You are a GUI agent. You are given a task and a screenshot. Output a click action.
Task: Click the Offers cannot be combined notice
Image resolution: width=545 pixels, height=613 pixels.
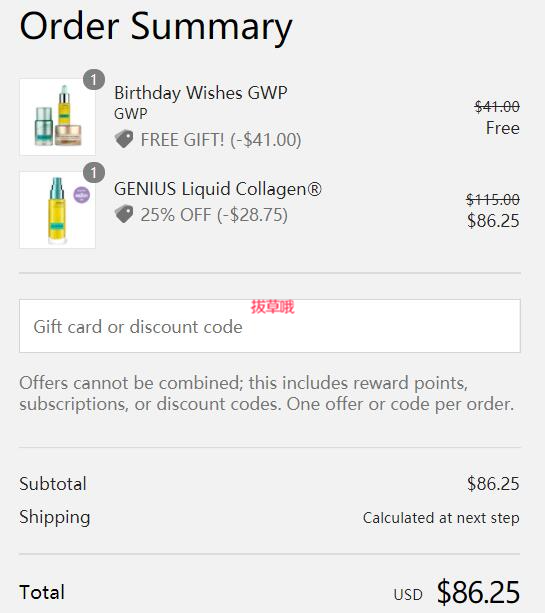click(x=267, y=393)
